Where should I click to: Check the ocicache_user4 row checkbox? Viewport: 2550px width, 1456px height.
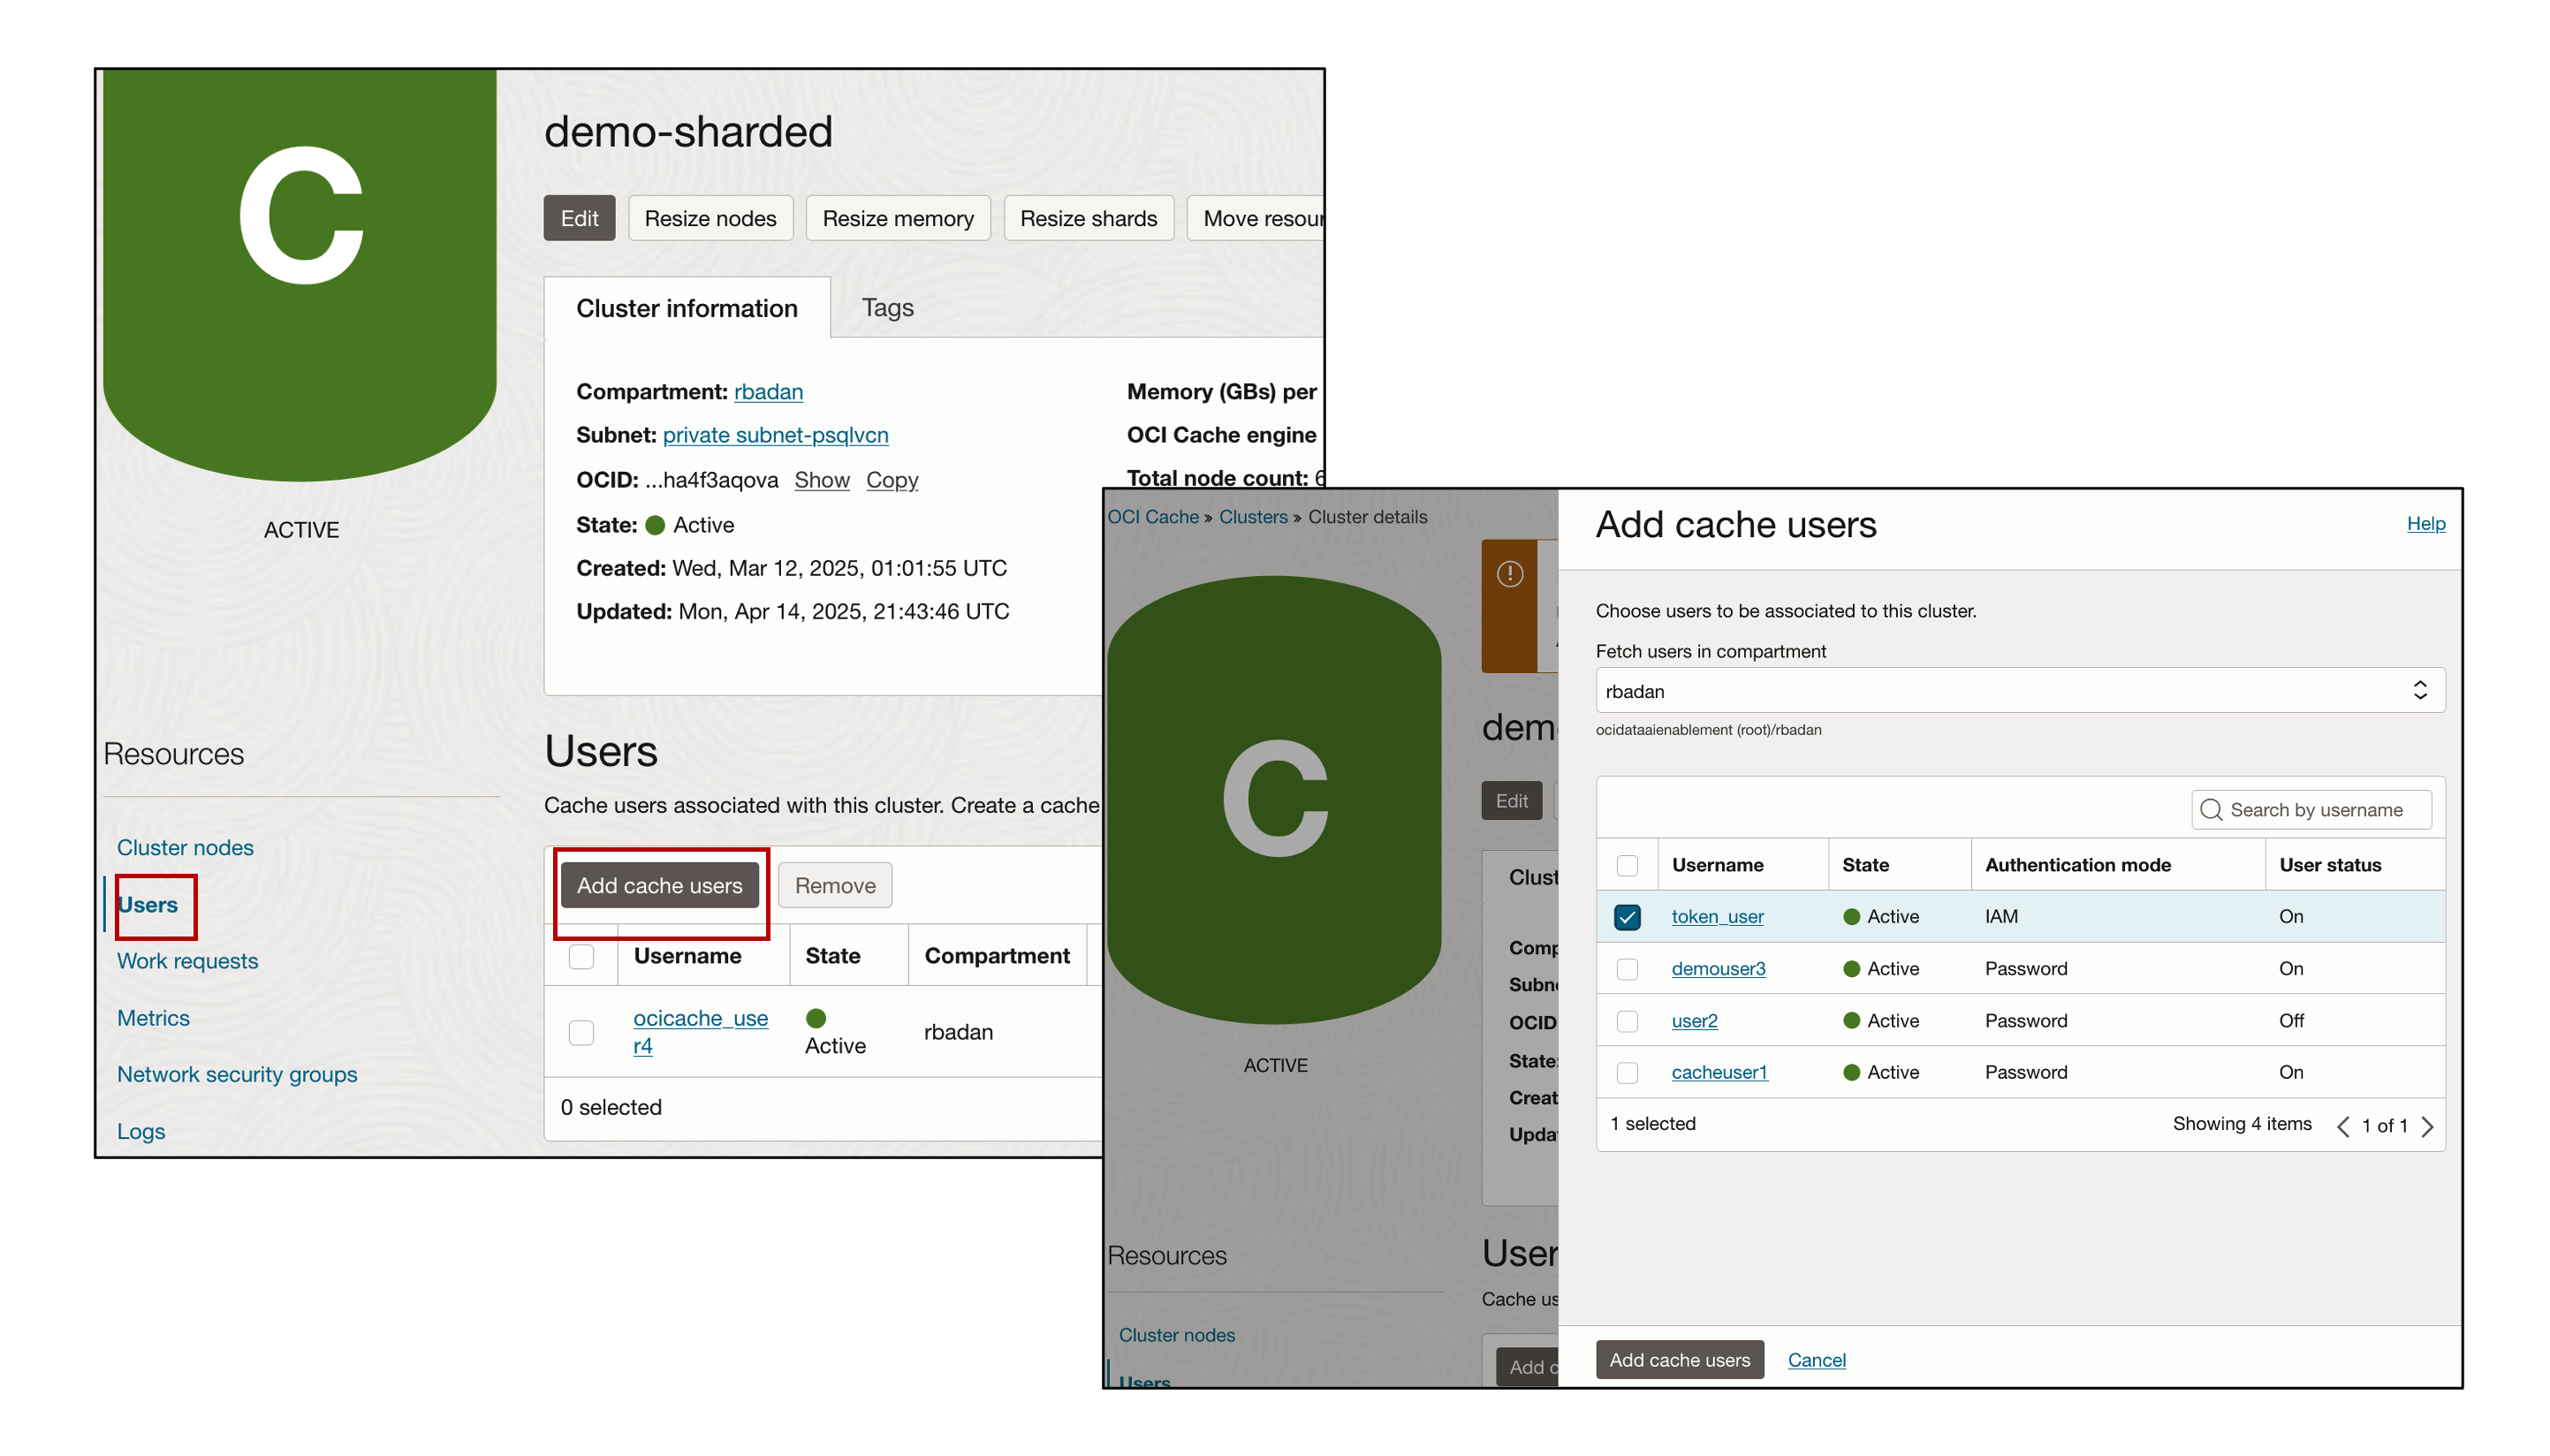581,1031
